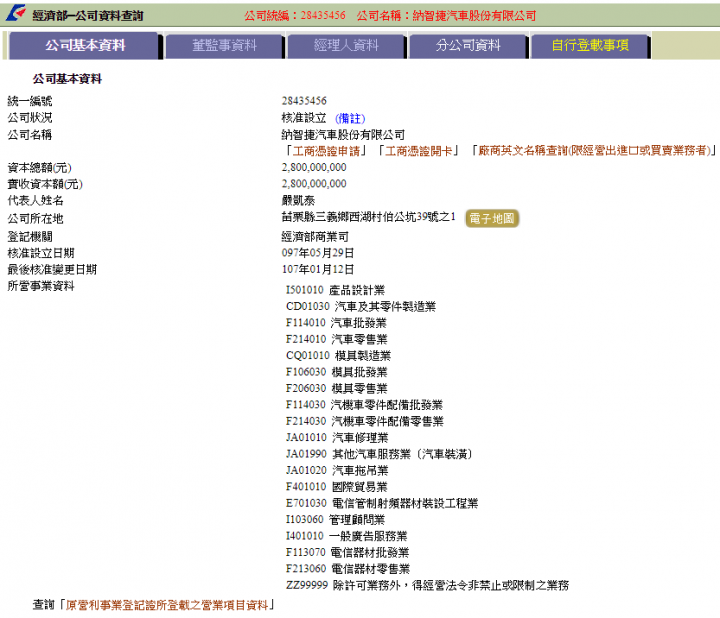Open 原營利事業登記證所登載之營業項目資料 link
The width and height of the screenshot is (720, 618).
[167, 605]
